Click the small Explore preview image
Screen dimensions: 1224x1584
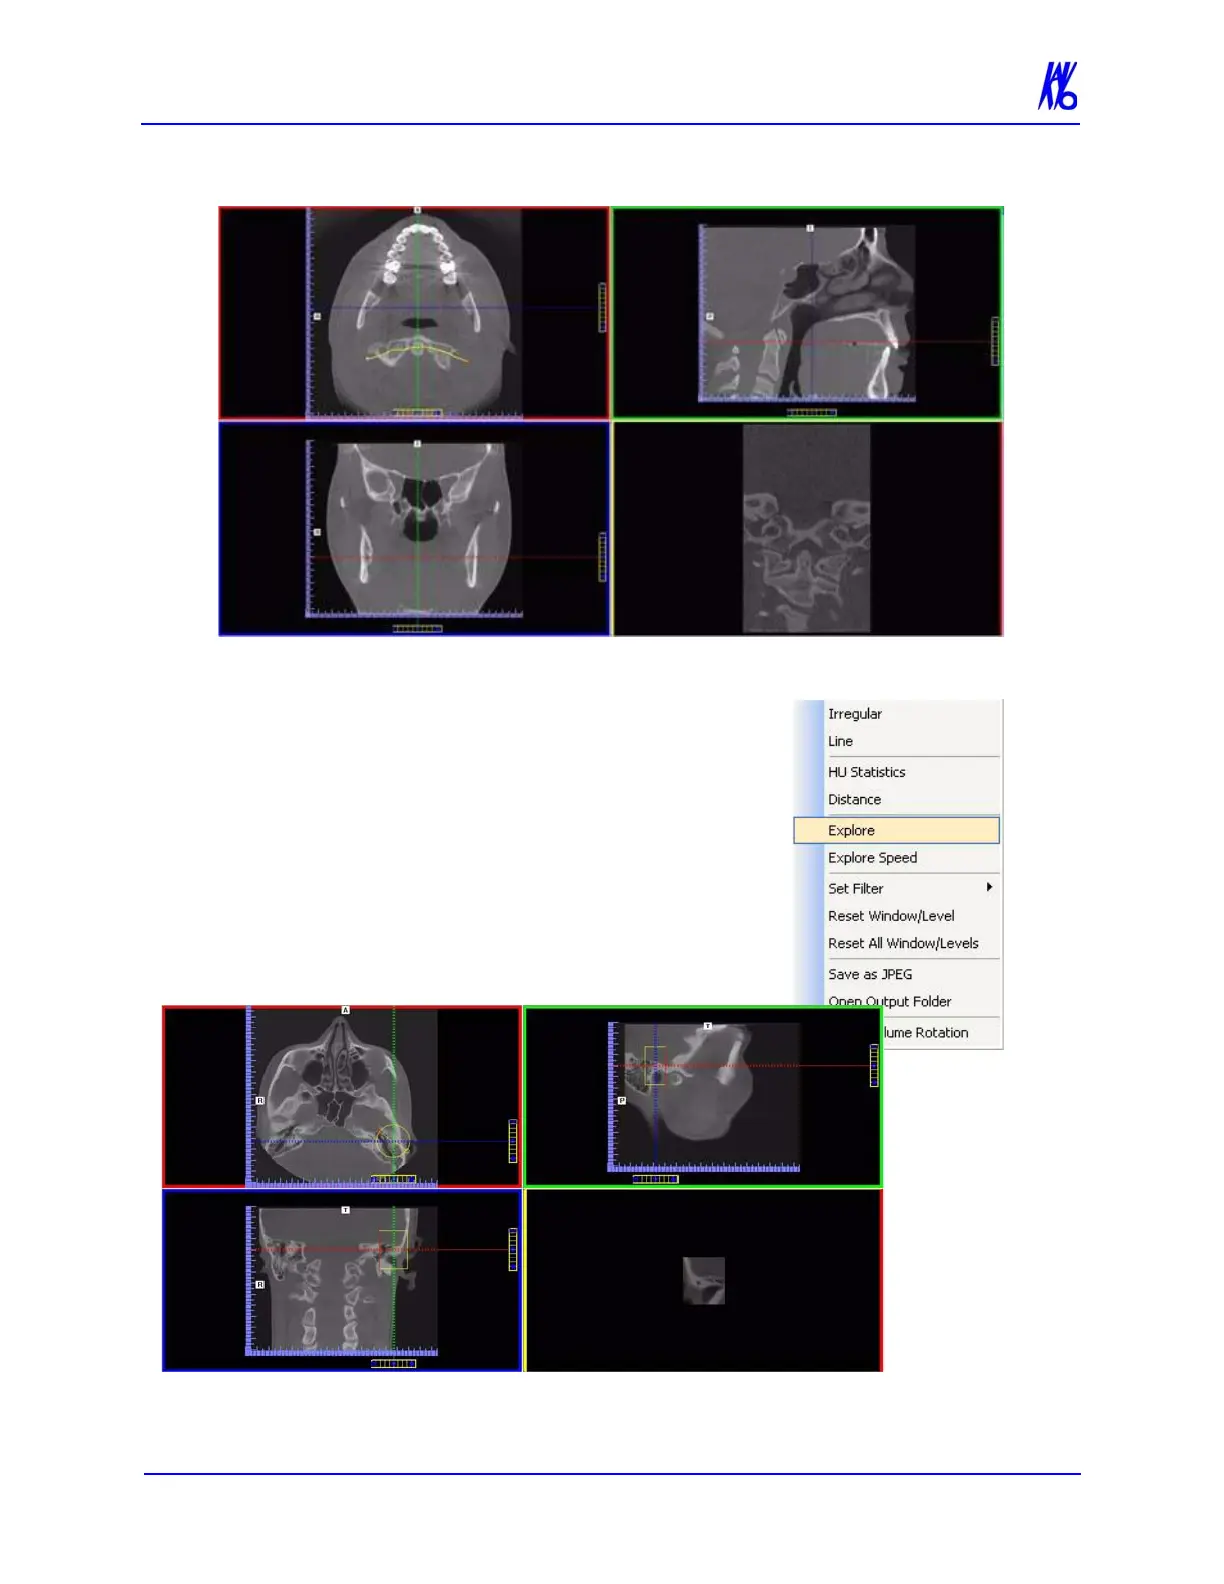tap(704, 1281)
